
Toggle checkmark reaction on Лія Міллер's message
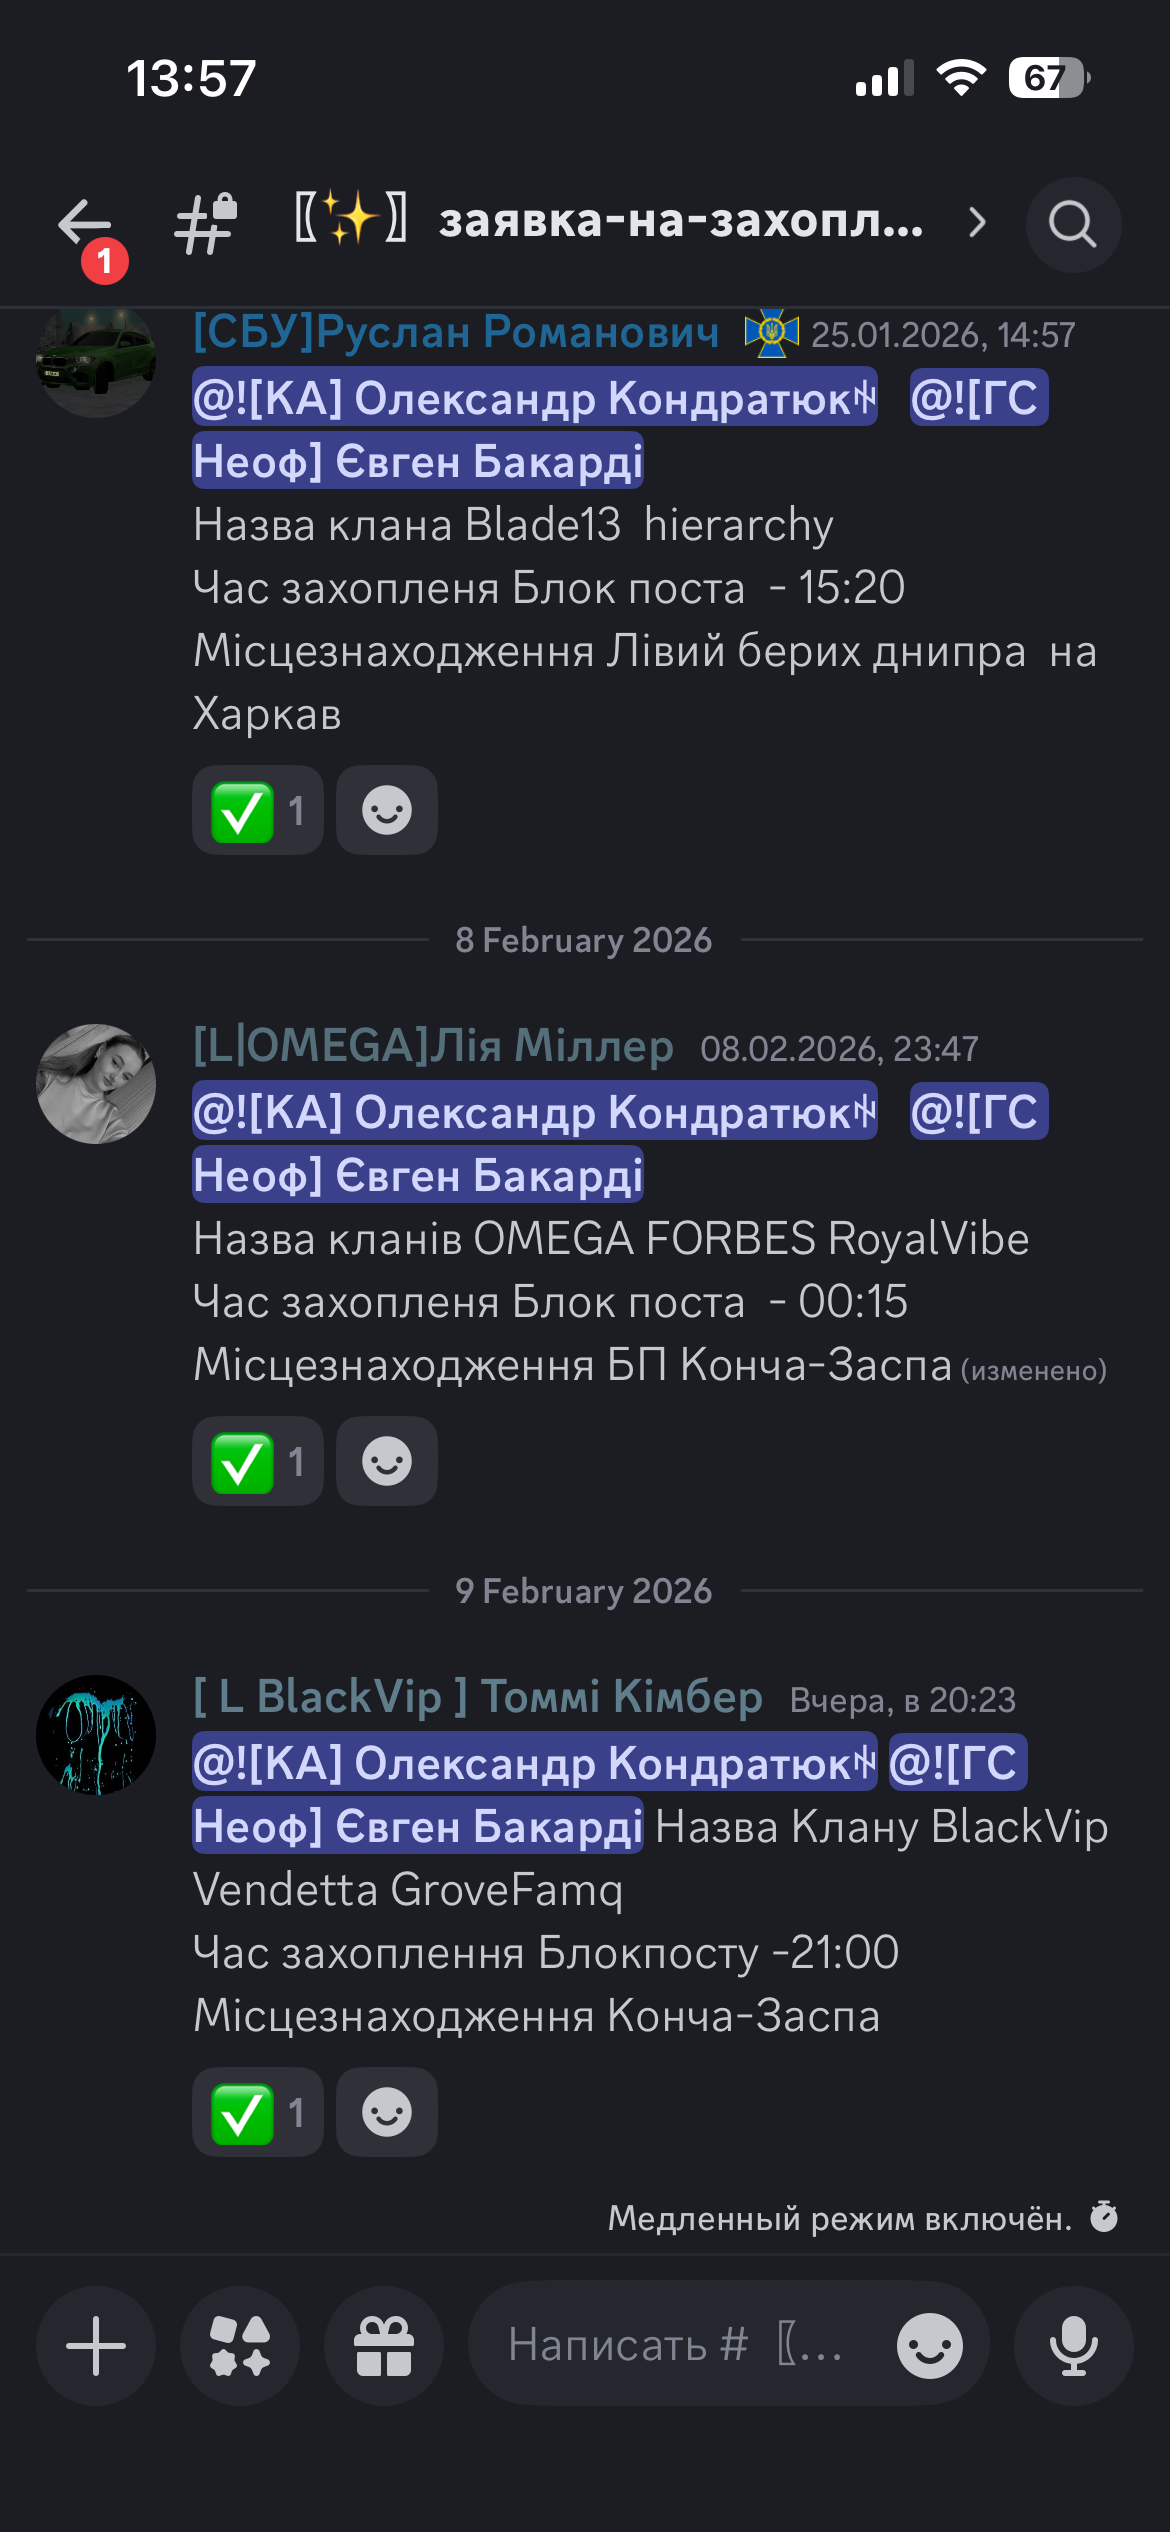(x=258, y=1461)
